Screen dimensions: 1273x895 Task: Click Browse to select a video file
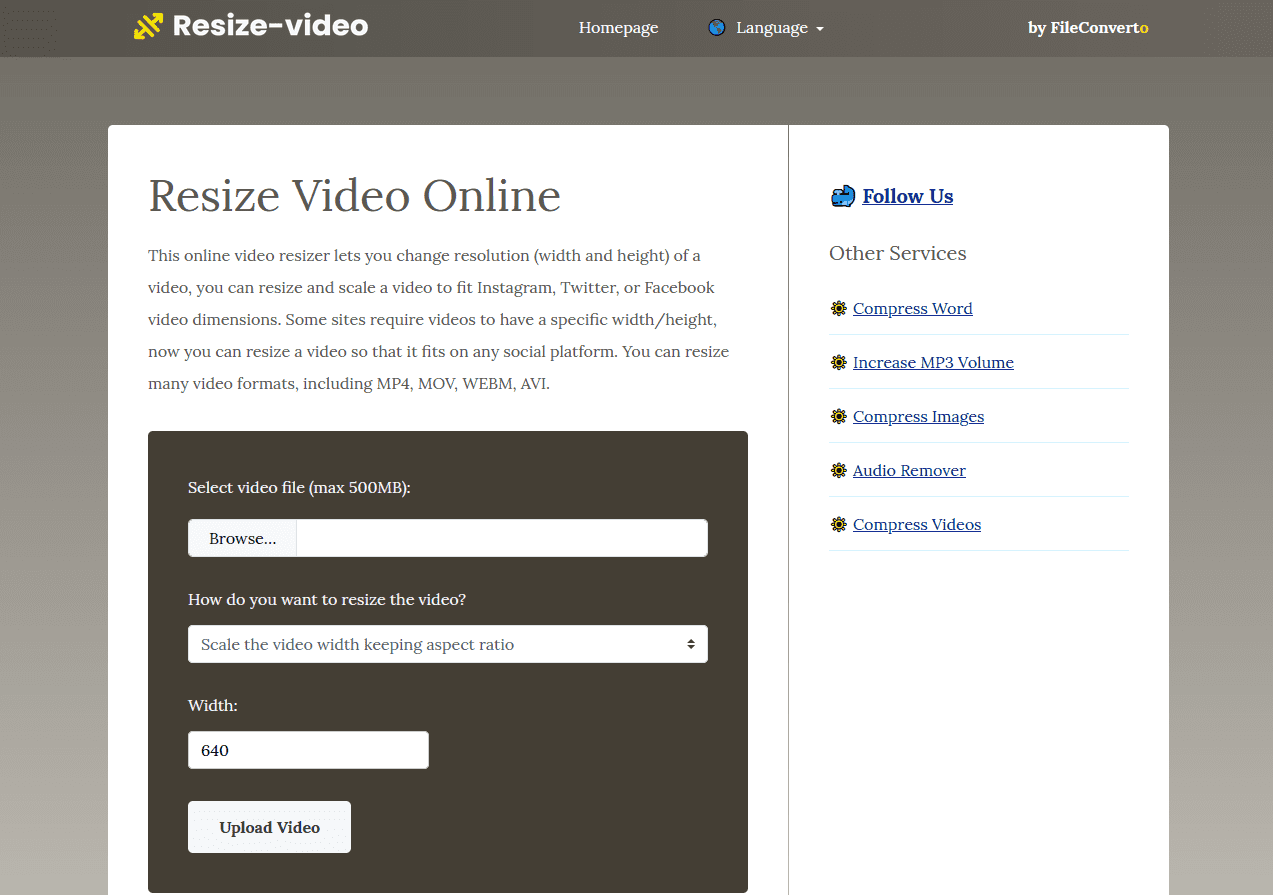point(242,538)
